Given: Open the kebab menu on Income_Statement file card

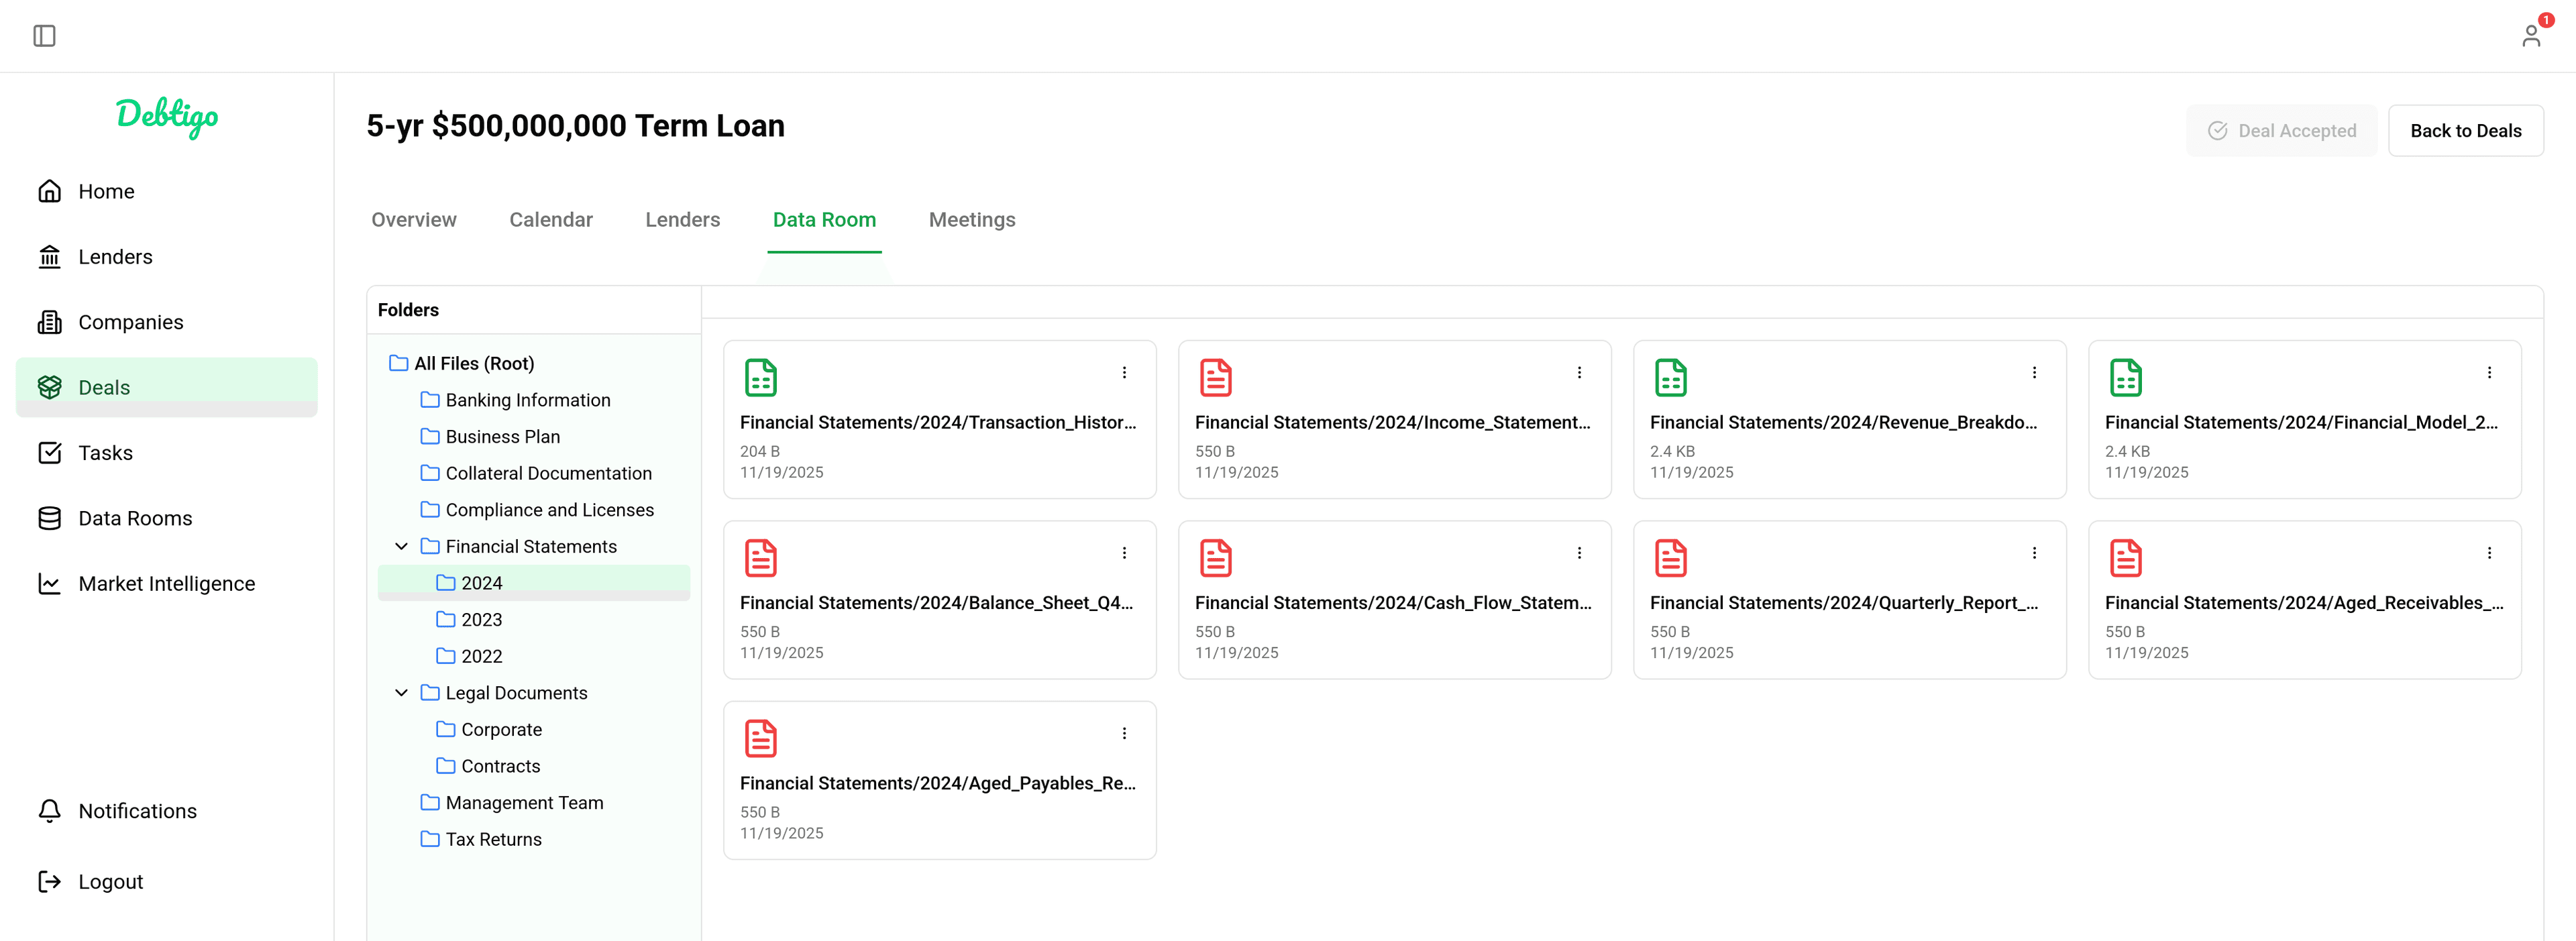Looking at the screenshot, I should [1579, 372].
